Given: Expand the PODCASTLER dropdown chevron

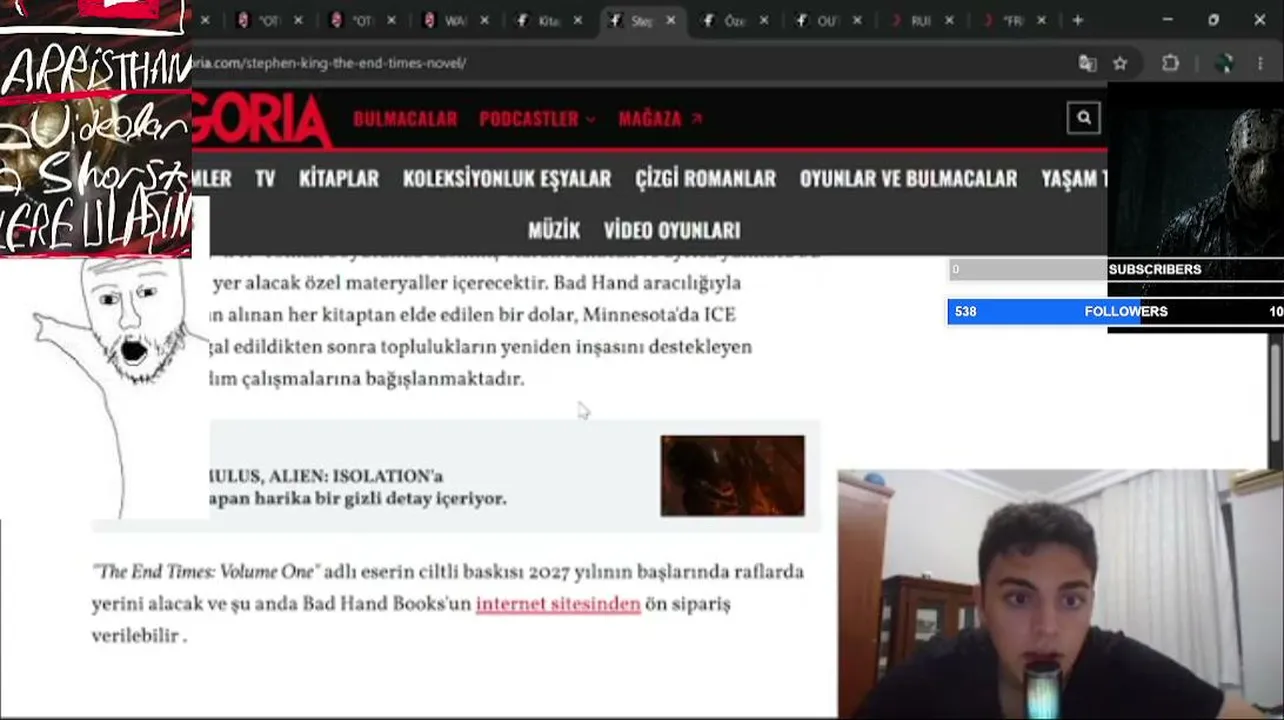Looking at the screenshot, I should (x=591, y=119).
